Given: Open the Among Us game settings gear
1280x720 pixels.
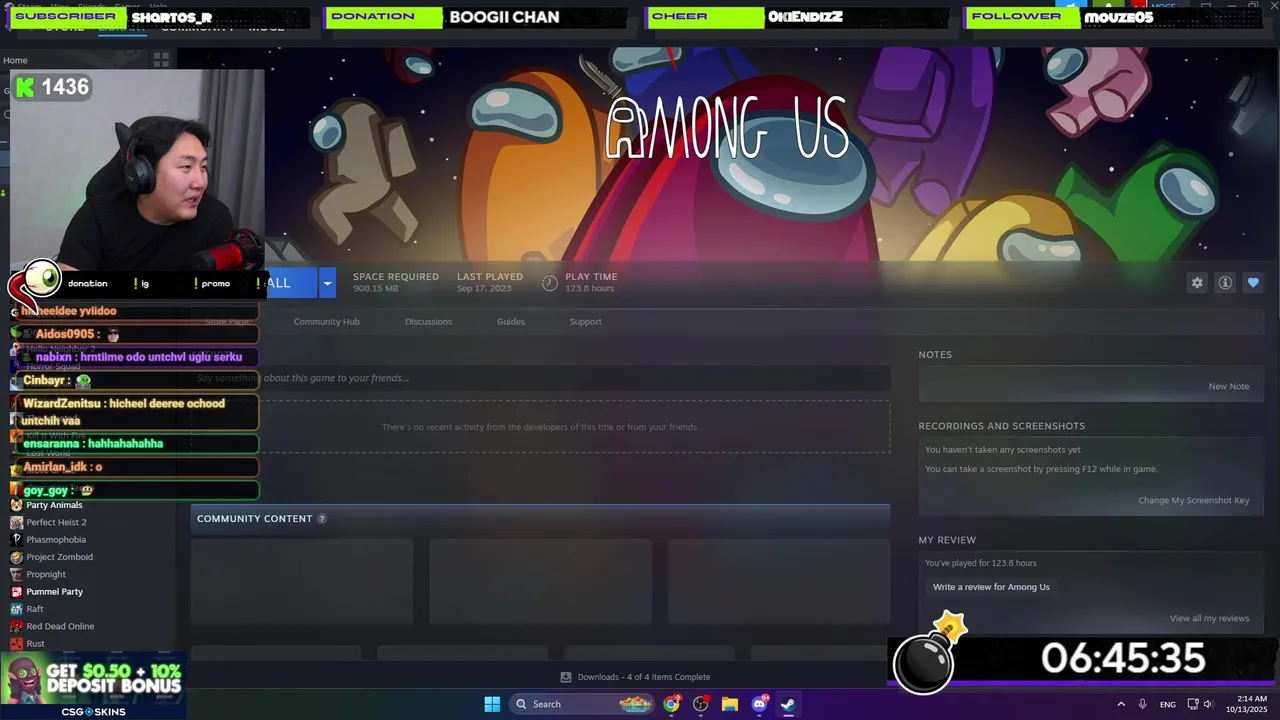Looking at the screenshot, I should (x=1197, y=283).
